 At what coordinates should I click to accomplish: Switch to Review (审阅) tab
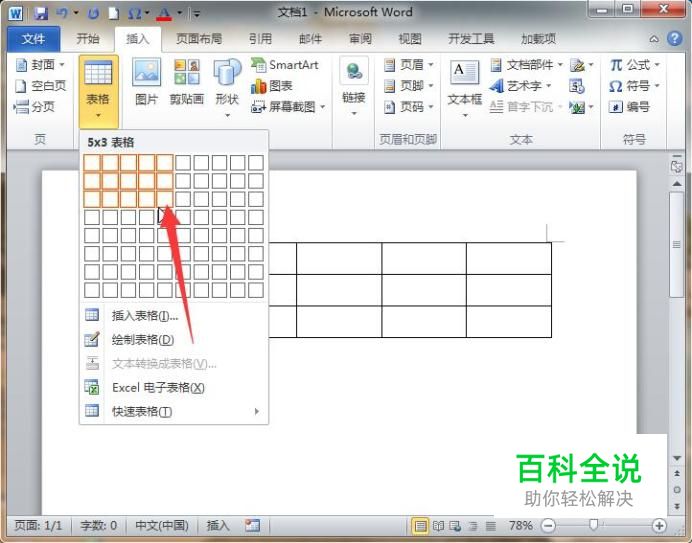point(360,39)
